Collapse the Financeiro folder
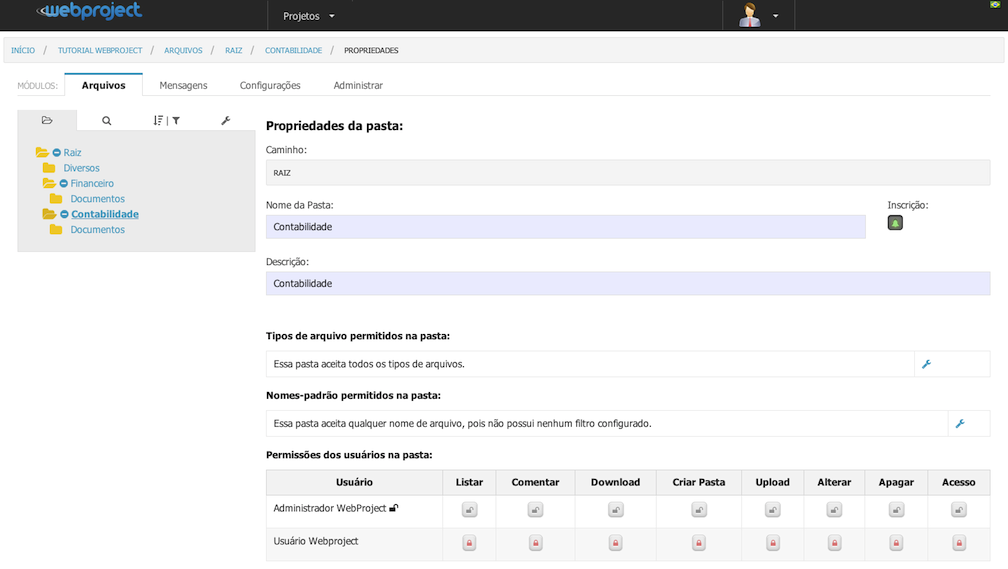 pyautogui.click(x=64, y=183)
